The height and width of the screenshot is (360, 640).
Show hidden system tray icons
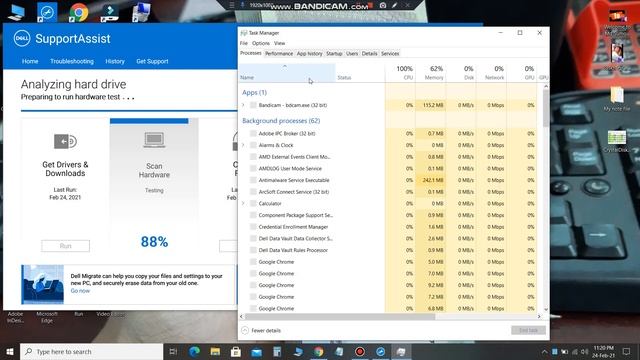coord(544,352)
